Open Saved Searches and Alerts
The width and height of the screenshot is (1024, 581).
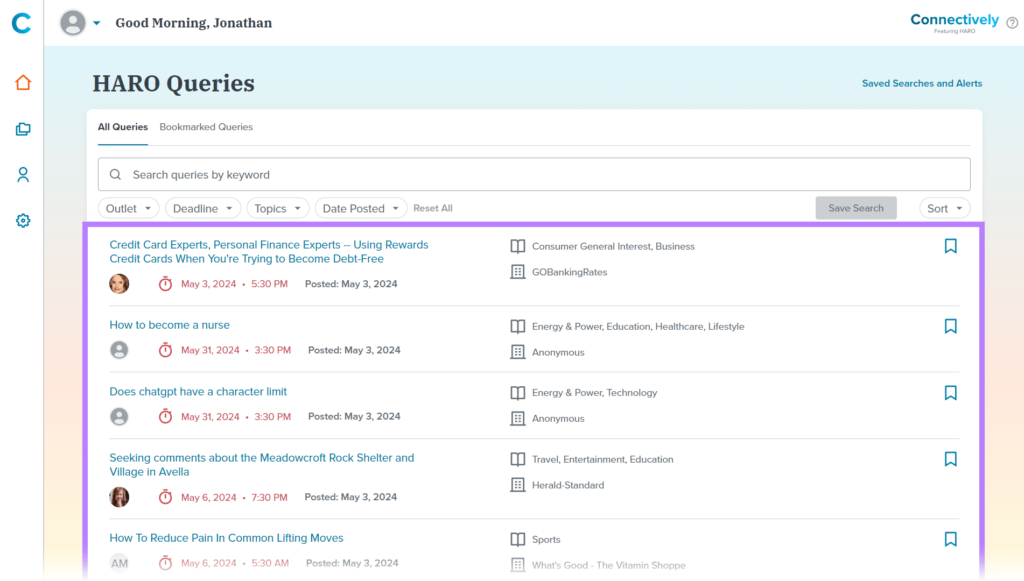922,84
